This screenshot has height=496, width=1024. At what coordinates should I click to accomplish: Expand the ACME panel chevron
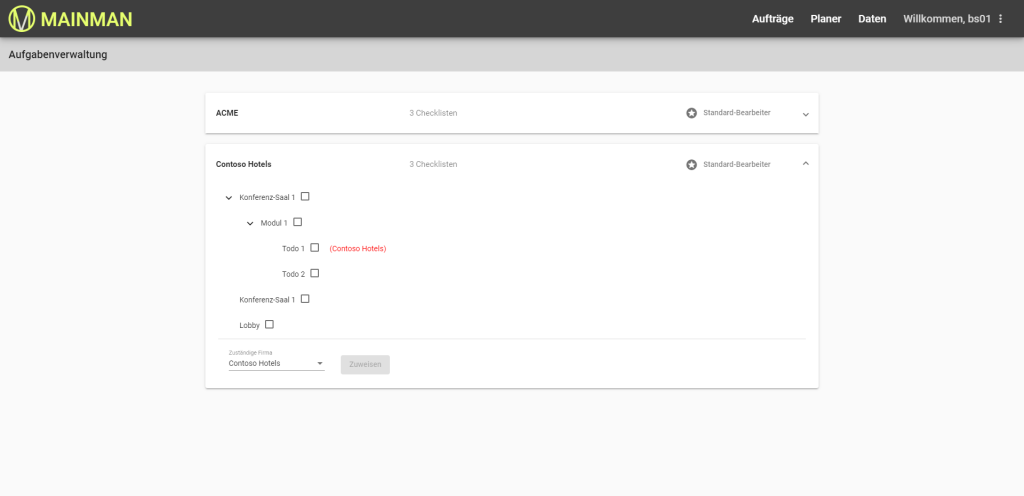tap(805, 114)
